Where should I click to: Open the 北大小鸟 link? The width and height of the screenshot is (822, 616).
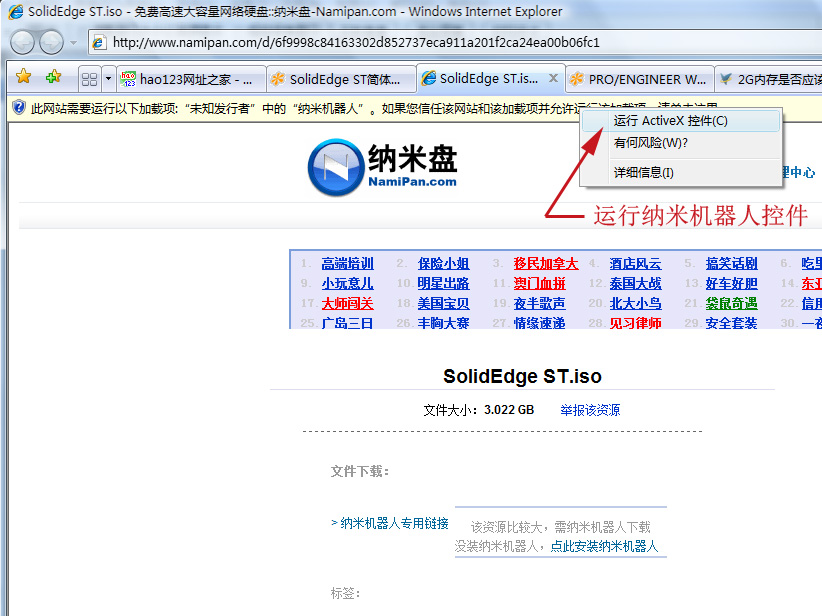coord(635,303)
